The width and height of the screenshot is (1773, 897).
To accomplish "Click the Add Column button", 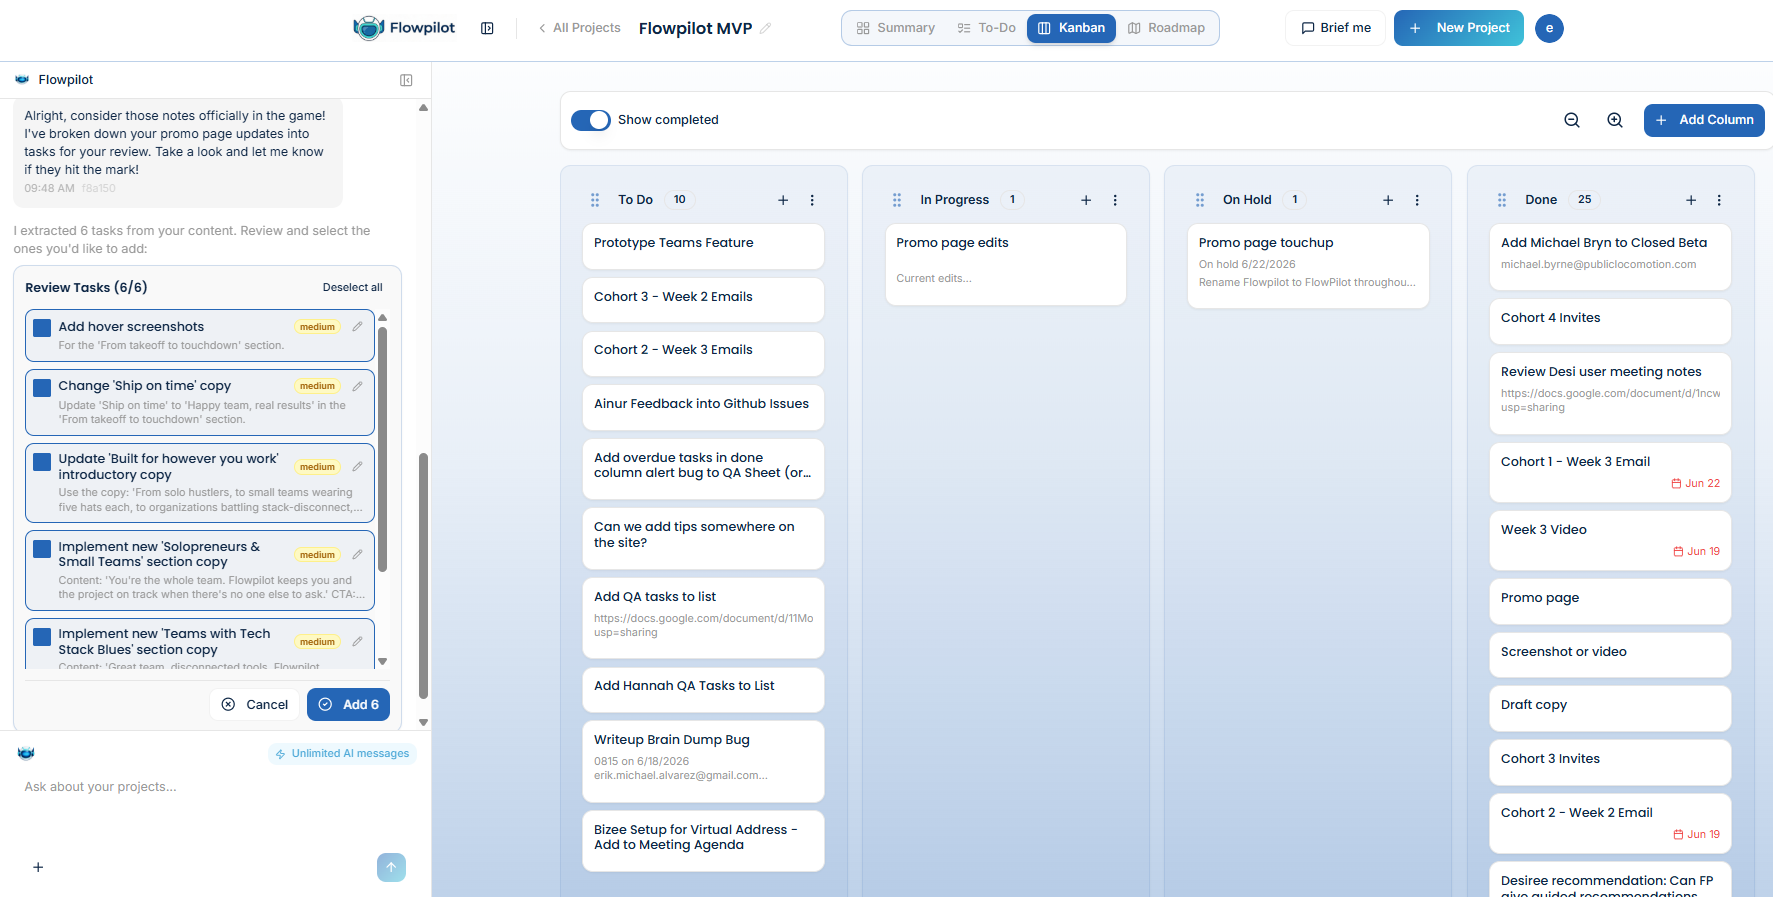I will (1704, 120).
